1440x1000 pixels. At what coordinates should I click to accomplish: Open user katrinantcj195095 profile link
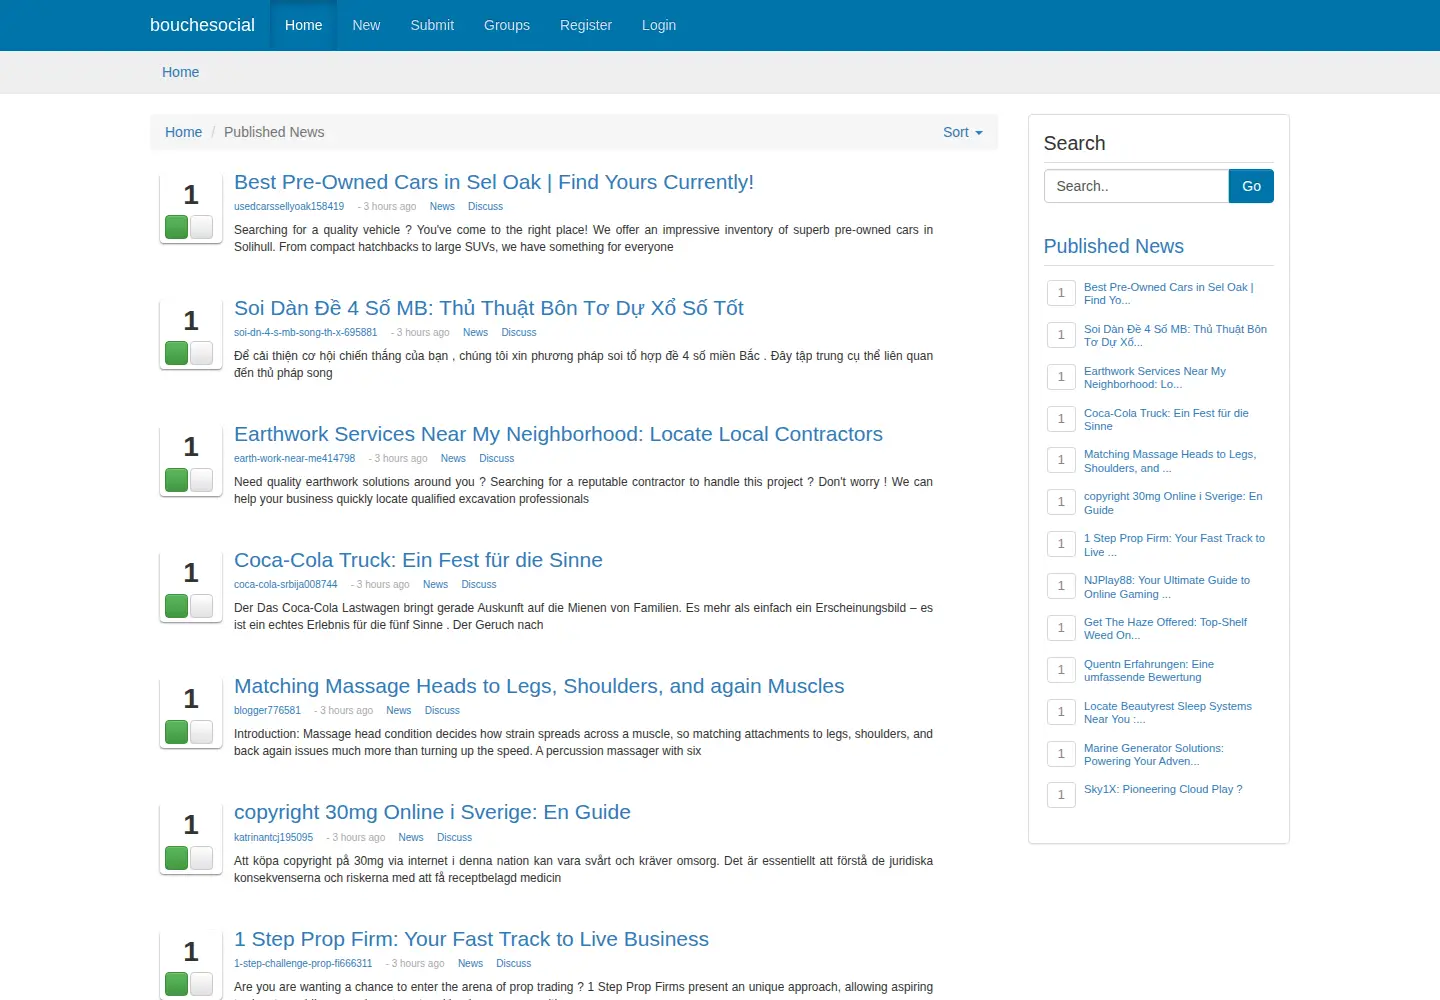pos(273,838)
